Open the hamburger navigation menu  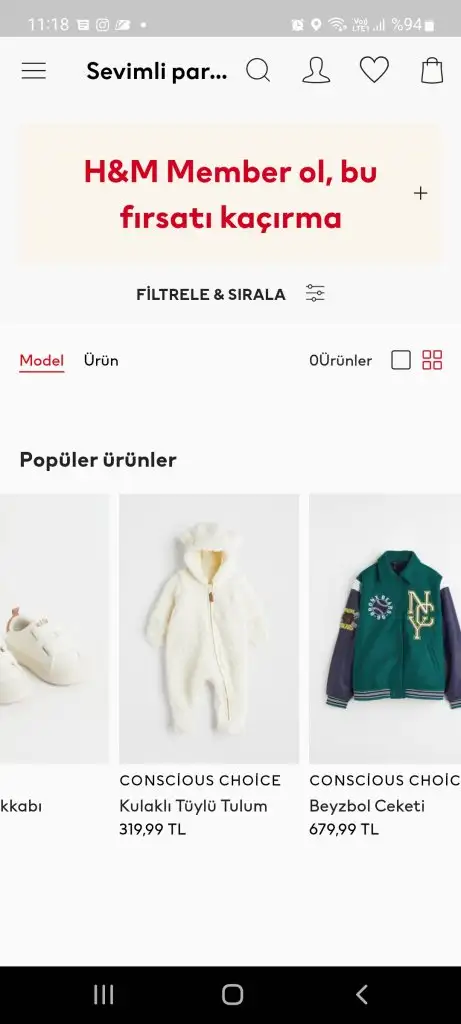click(x=34, y=71)
